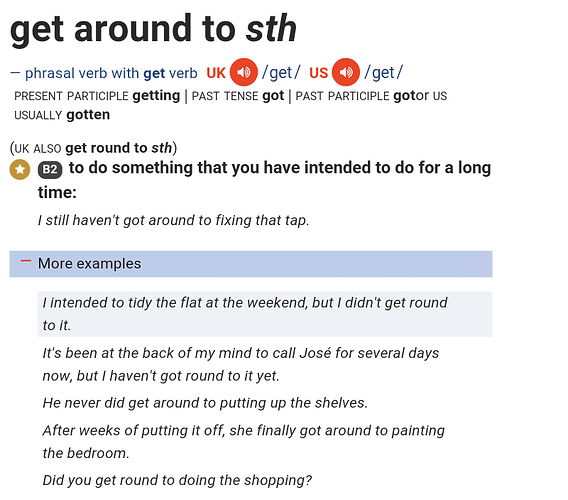Open the bold "get" verb link

154,73
